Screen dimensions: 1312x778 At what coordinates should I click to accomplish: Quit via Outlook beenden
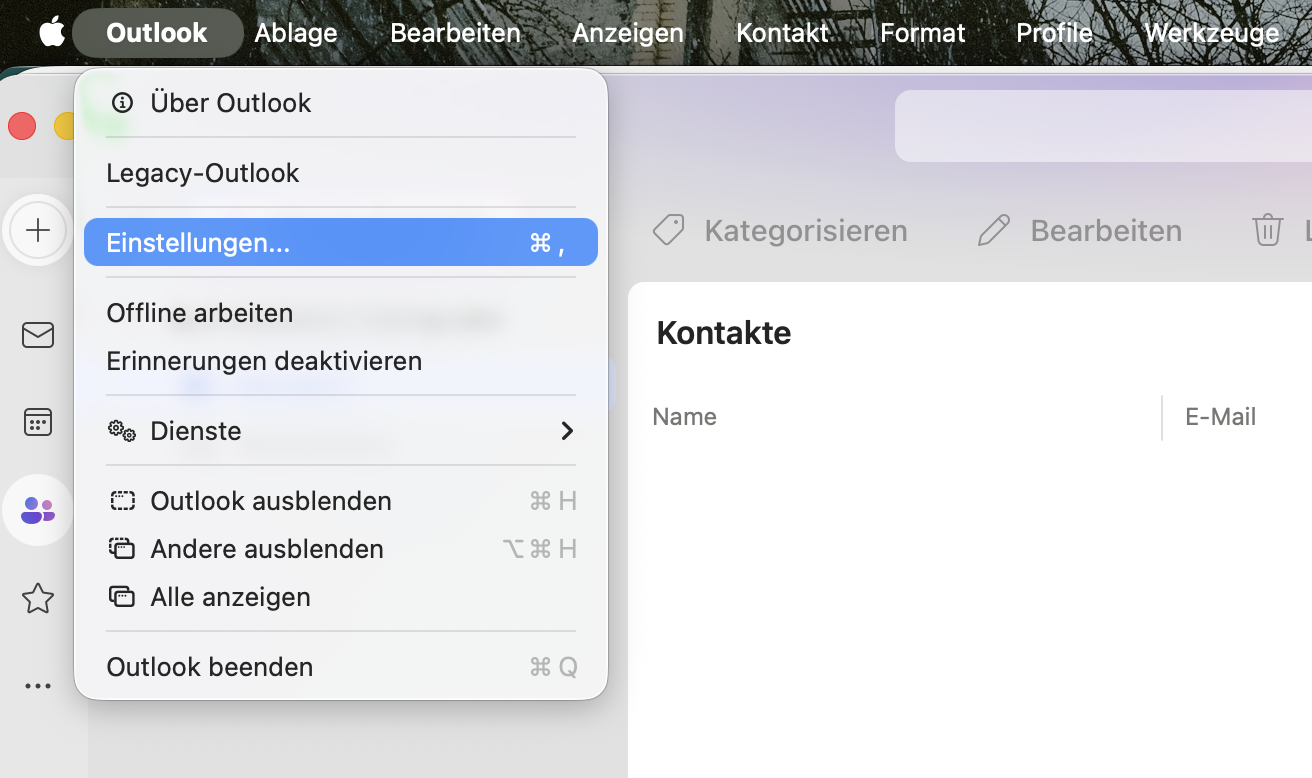[210, 667]
